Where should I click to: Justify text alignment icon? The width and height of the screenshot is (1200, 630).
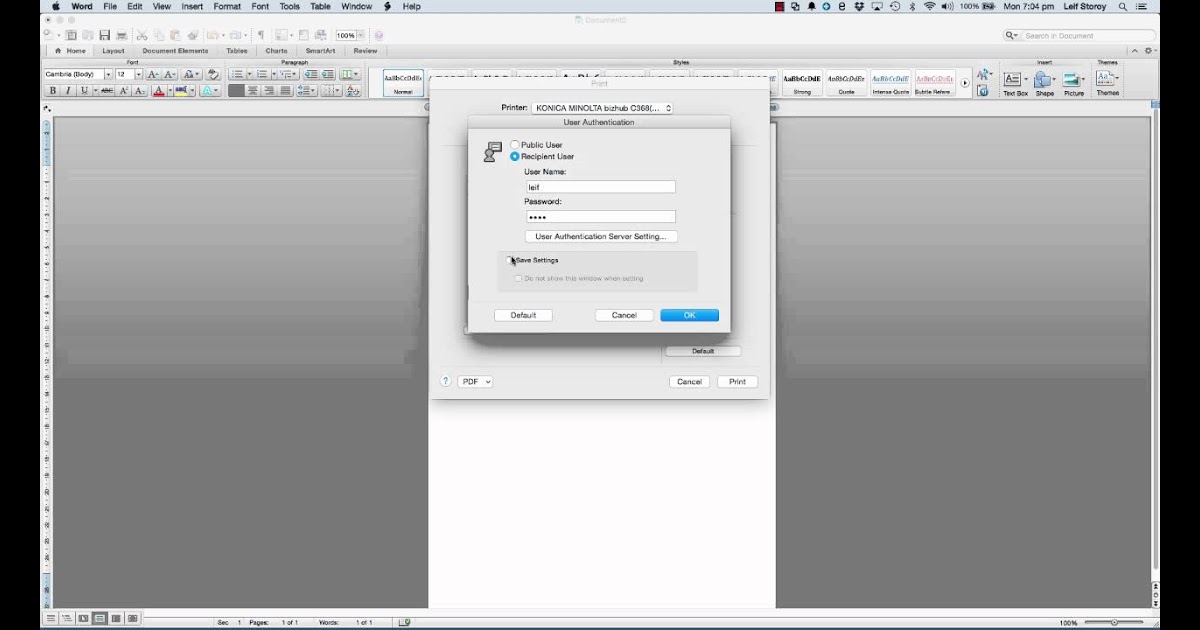(286, 90)
